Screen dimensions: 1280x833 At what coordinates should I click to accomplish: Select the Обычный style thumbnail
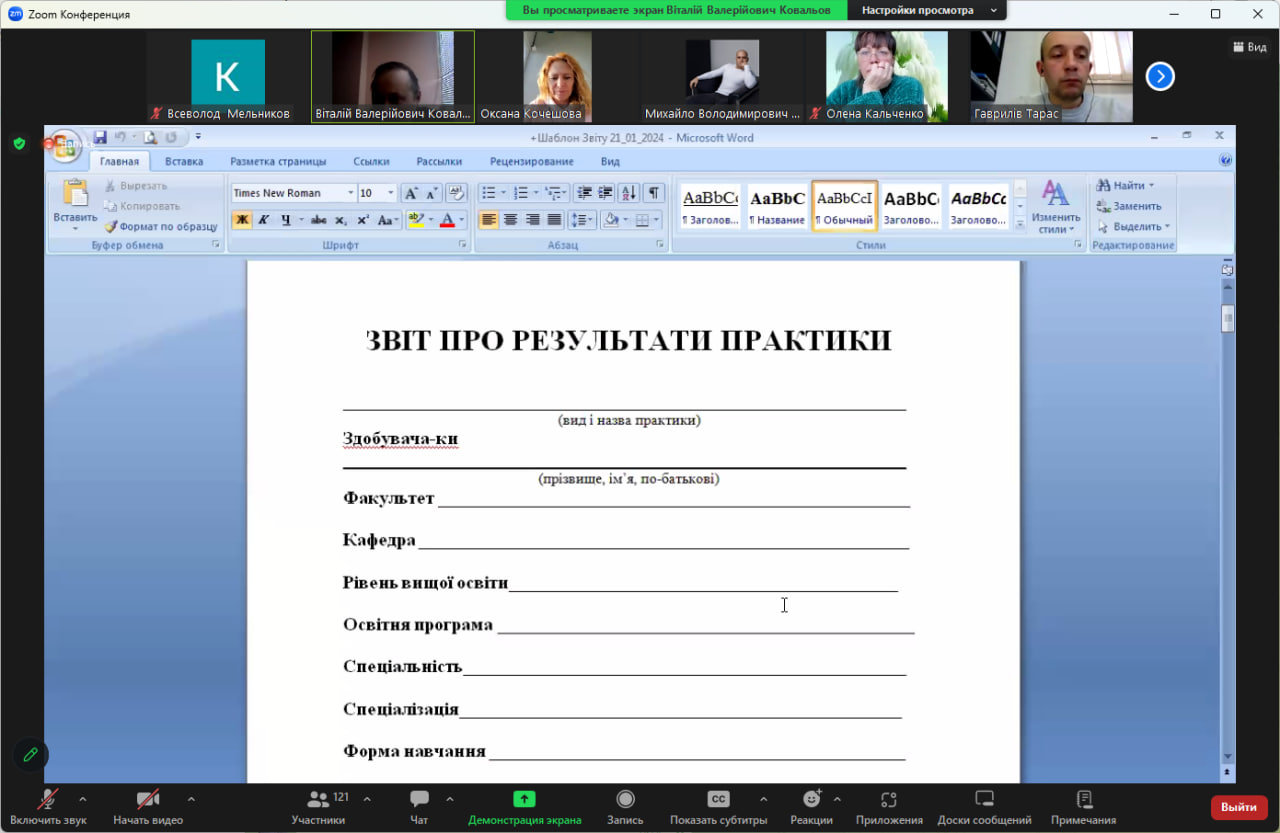(x=844, y=206)
